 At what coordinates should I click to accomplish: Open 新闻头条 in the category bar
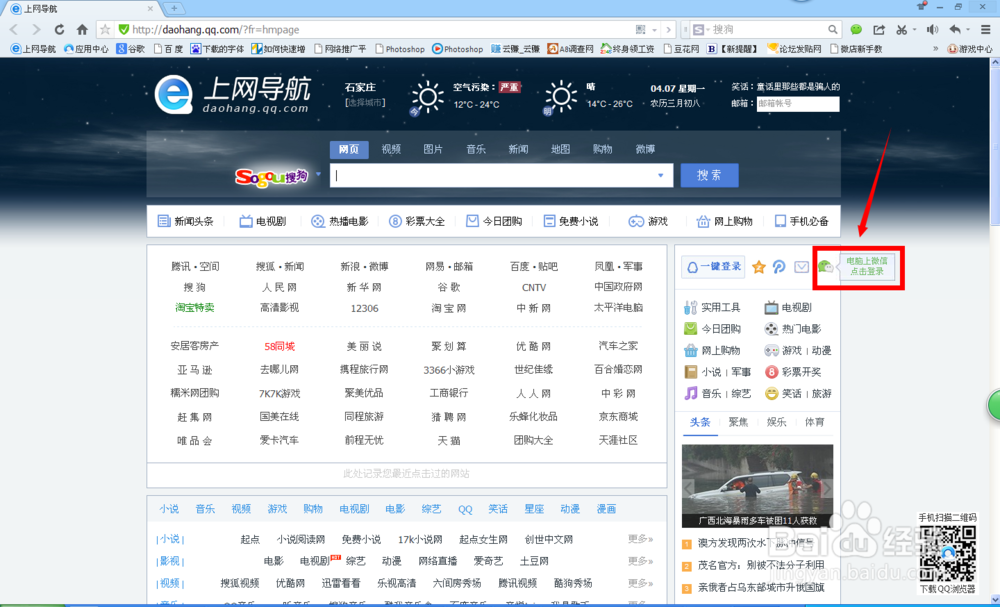pyautogui.click(x=186, y=222)
